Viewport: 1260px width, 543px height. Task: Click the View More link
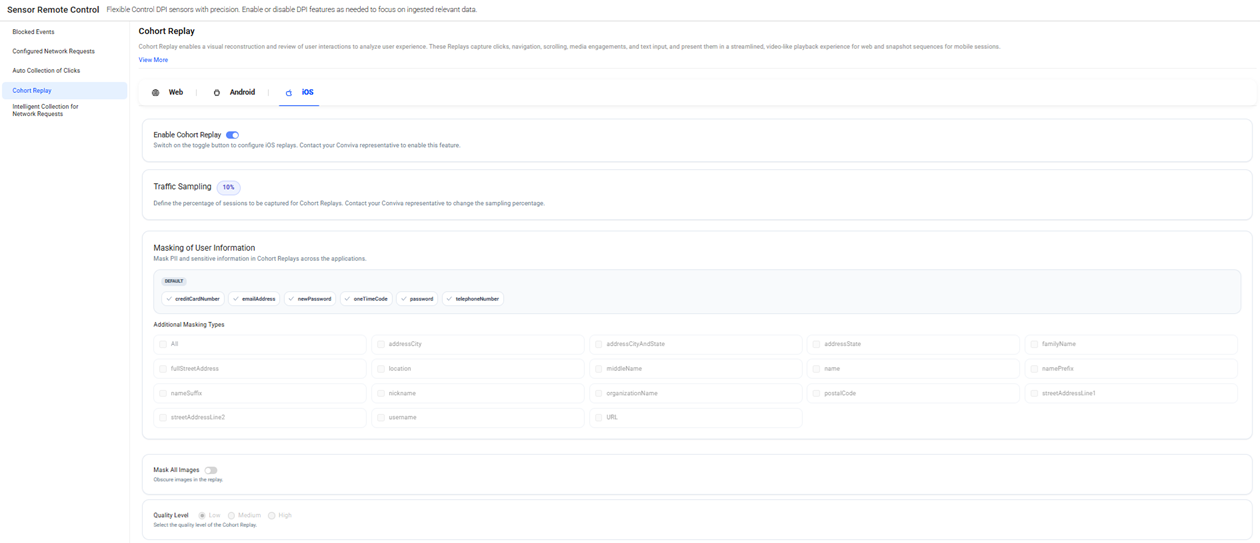(x=153, y=60)
